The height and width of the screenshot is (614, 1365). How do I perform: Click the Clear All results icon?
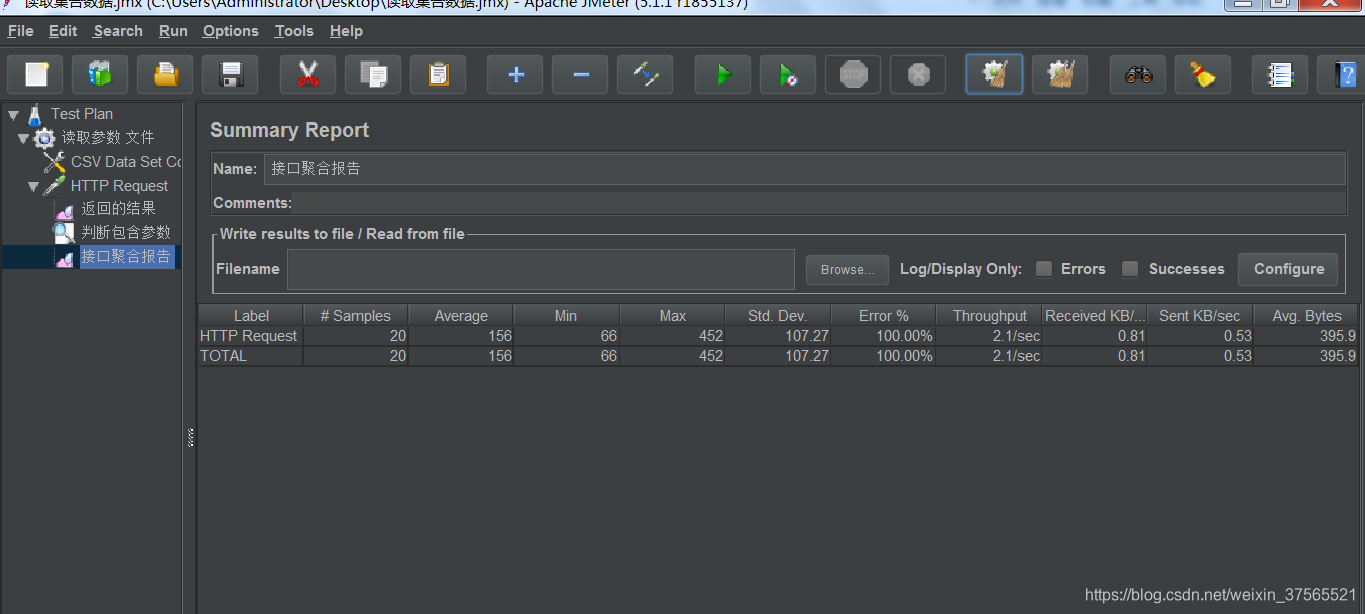(x=1060, y=74)
